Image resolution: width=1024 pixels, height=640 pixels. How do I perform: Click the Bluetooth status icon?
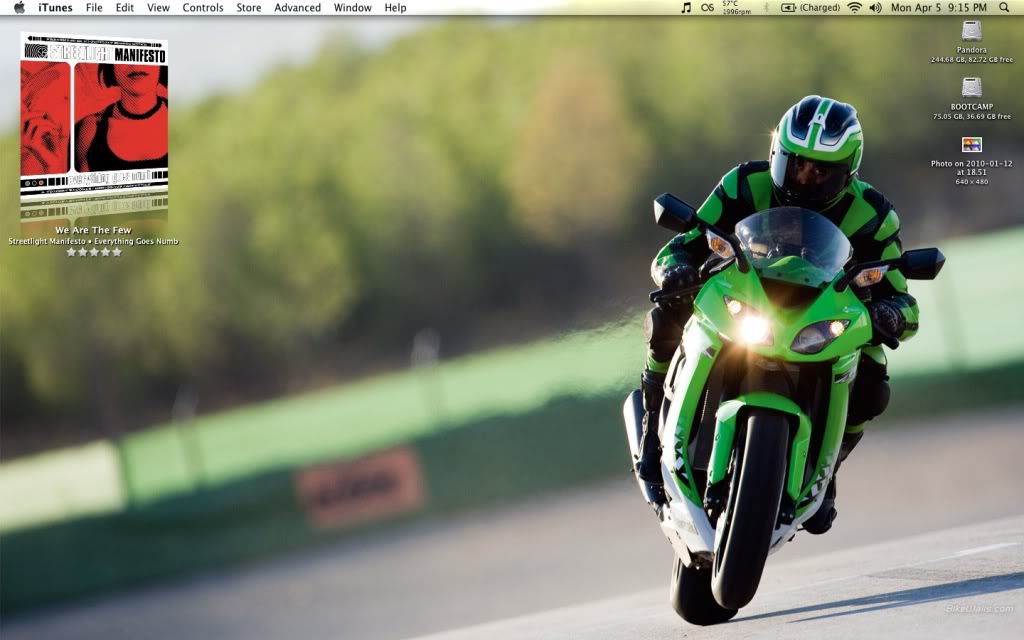tap(767, 8)
